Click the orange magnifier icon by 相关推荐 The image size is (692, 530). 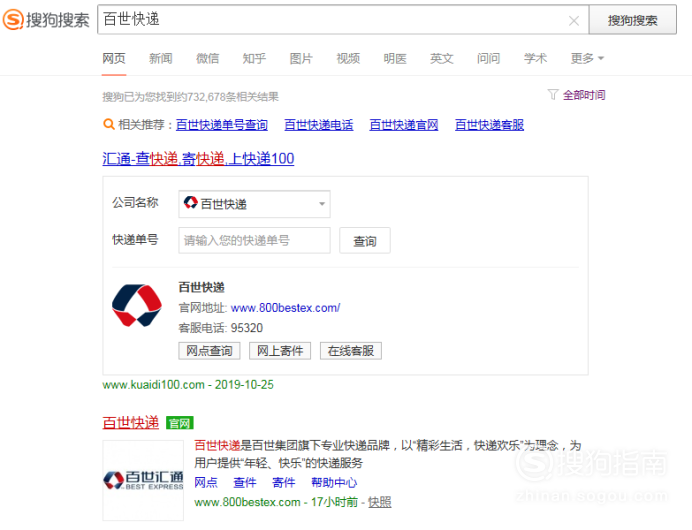tap(109, 124)
